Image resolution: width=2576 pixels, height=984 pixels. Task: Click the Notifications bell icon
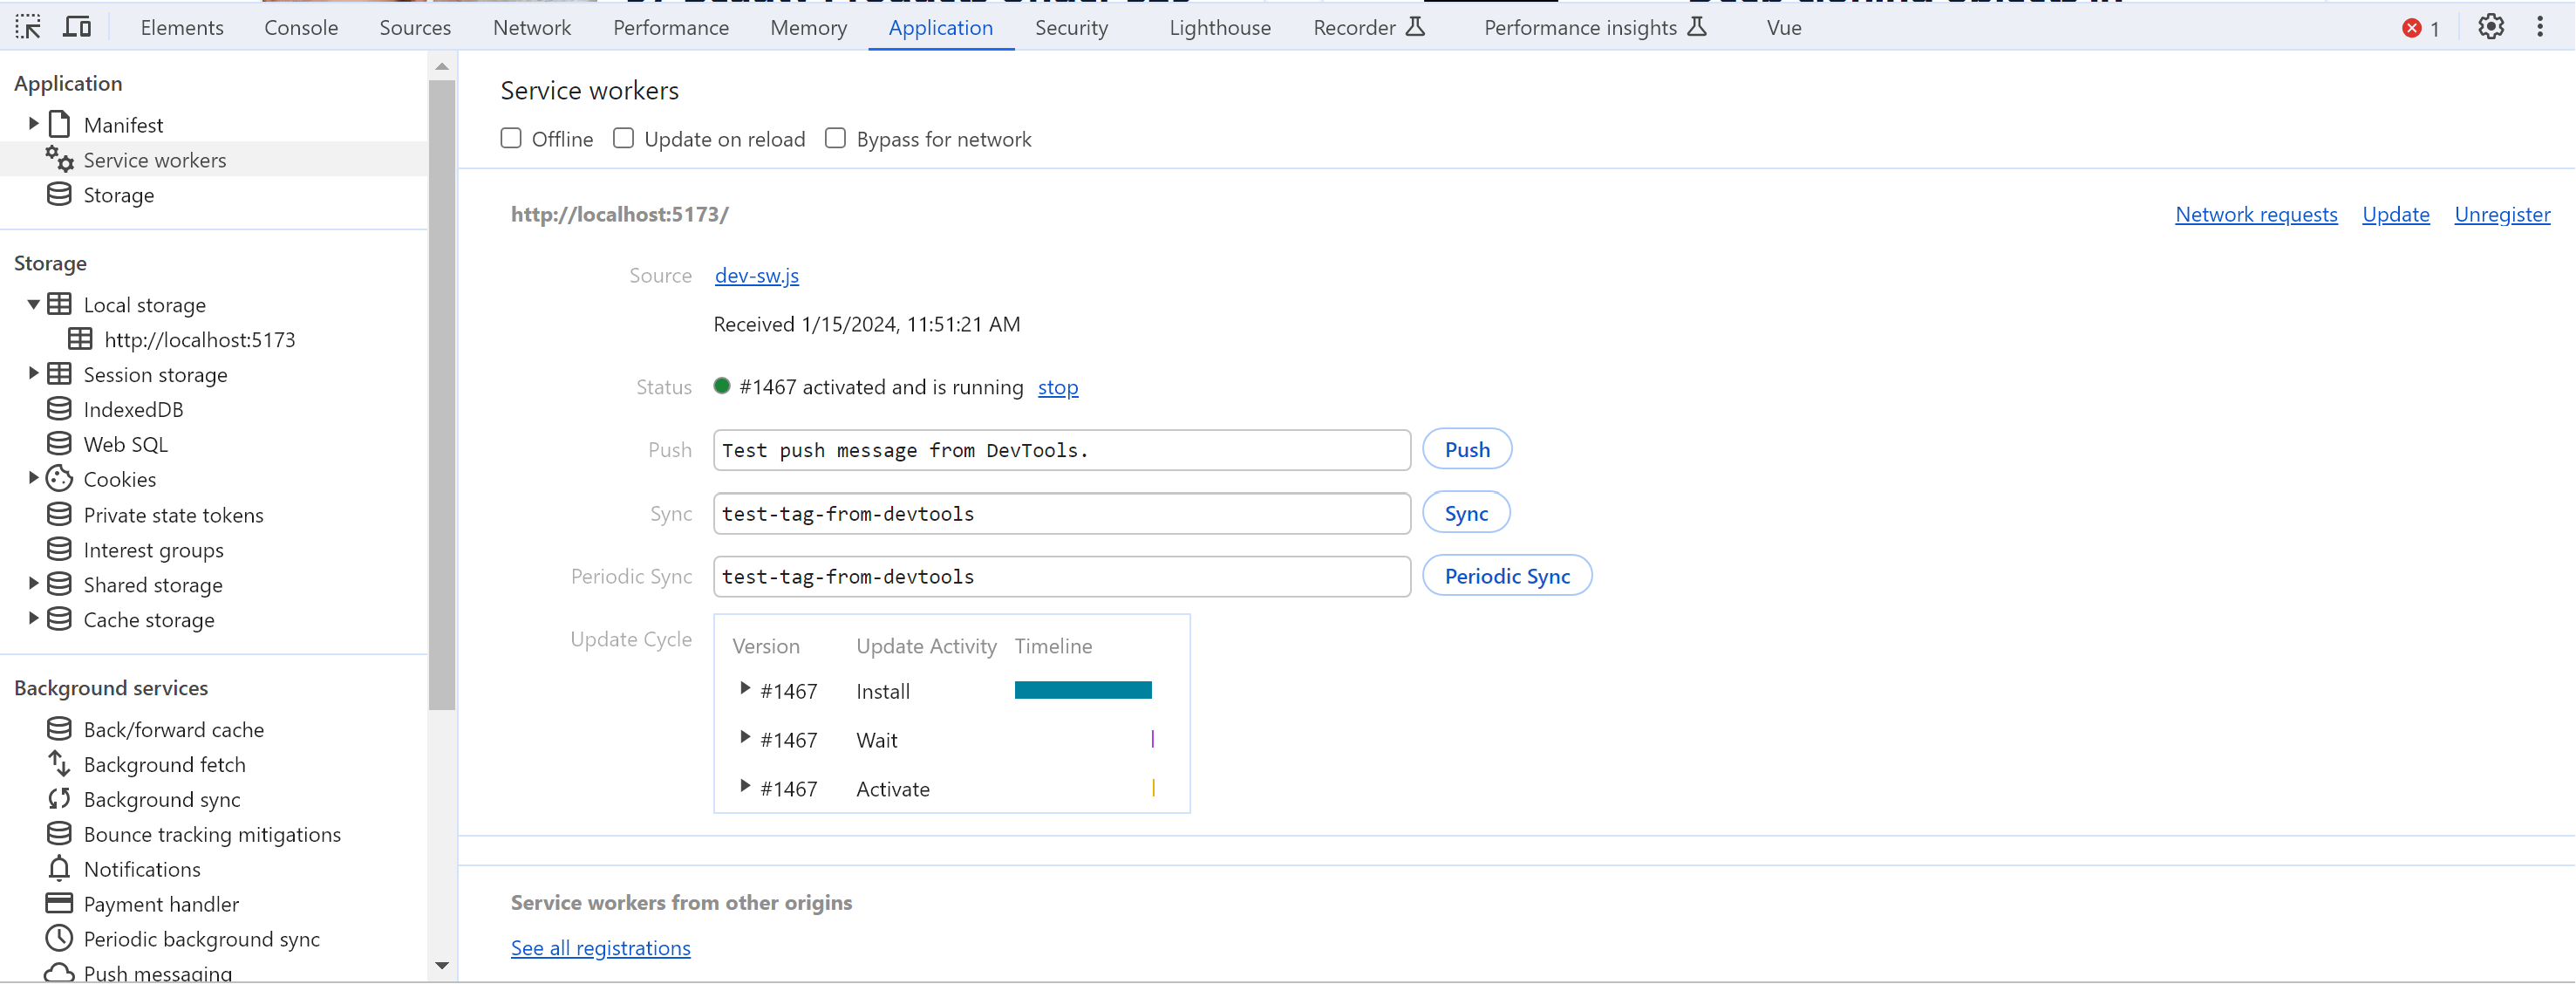tap(60, 868)
